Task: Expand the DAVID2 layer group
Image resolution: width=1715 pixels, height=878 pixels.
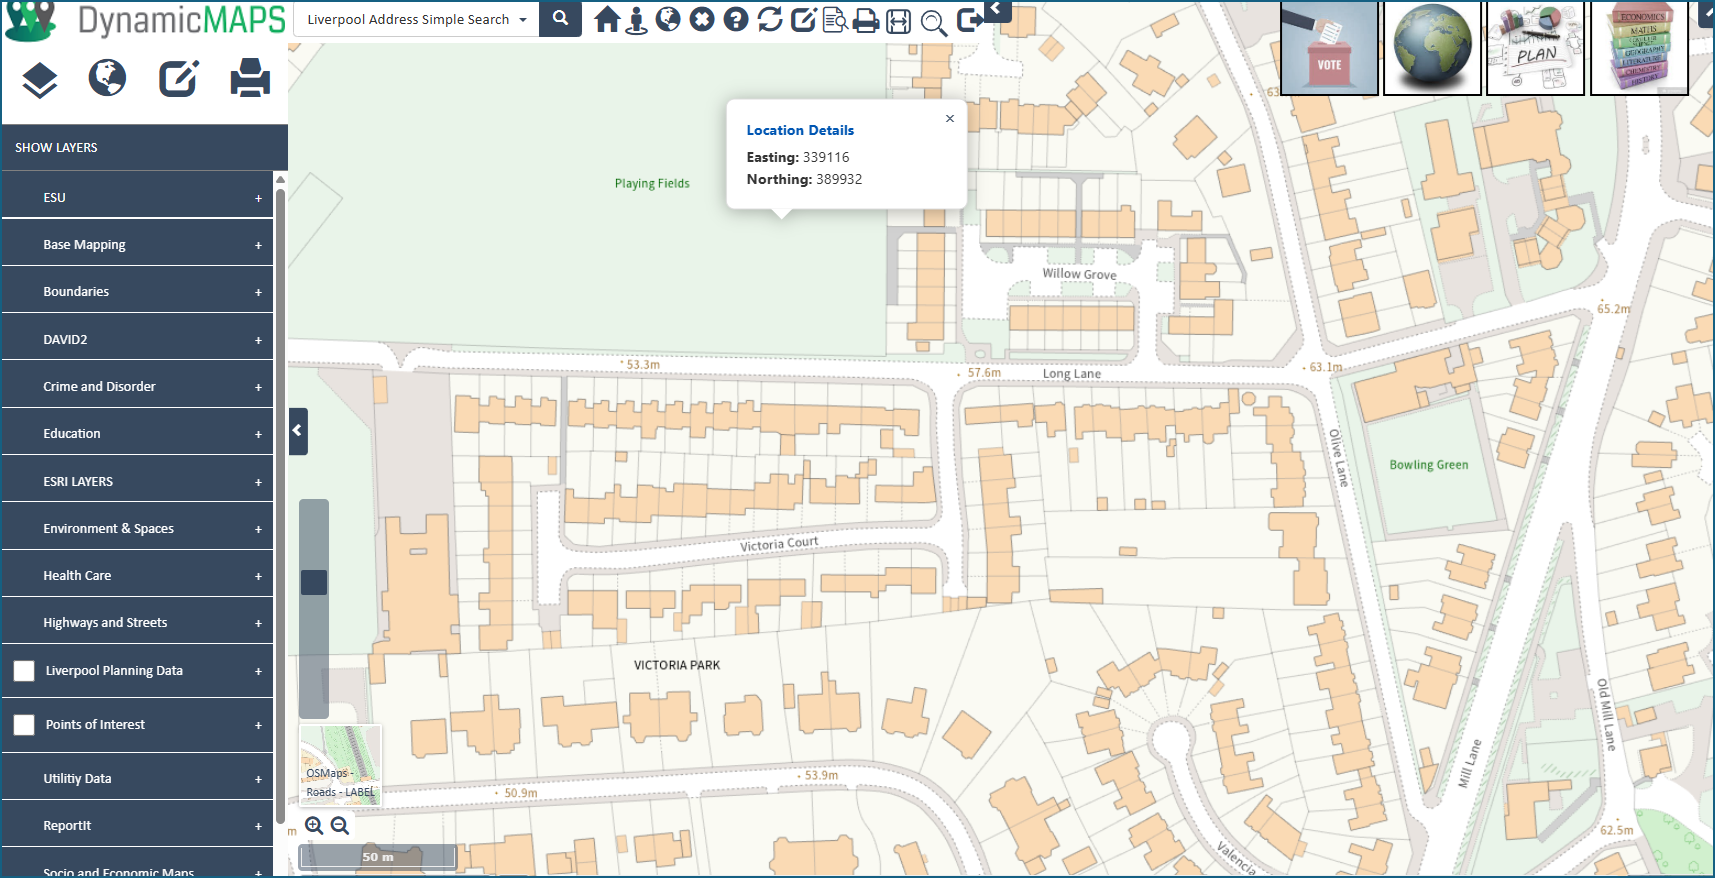Action: point(258,341)
